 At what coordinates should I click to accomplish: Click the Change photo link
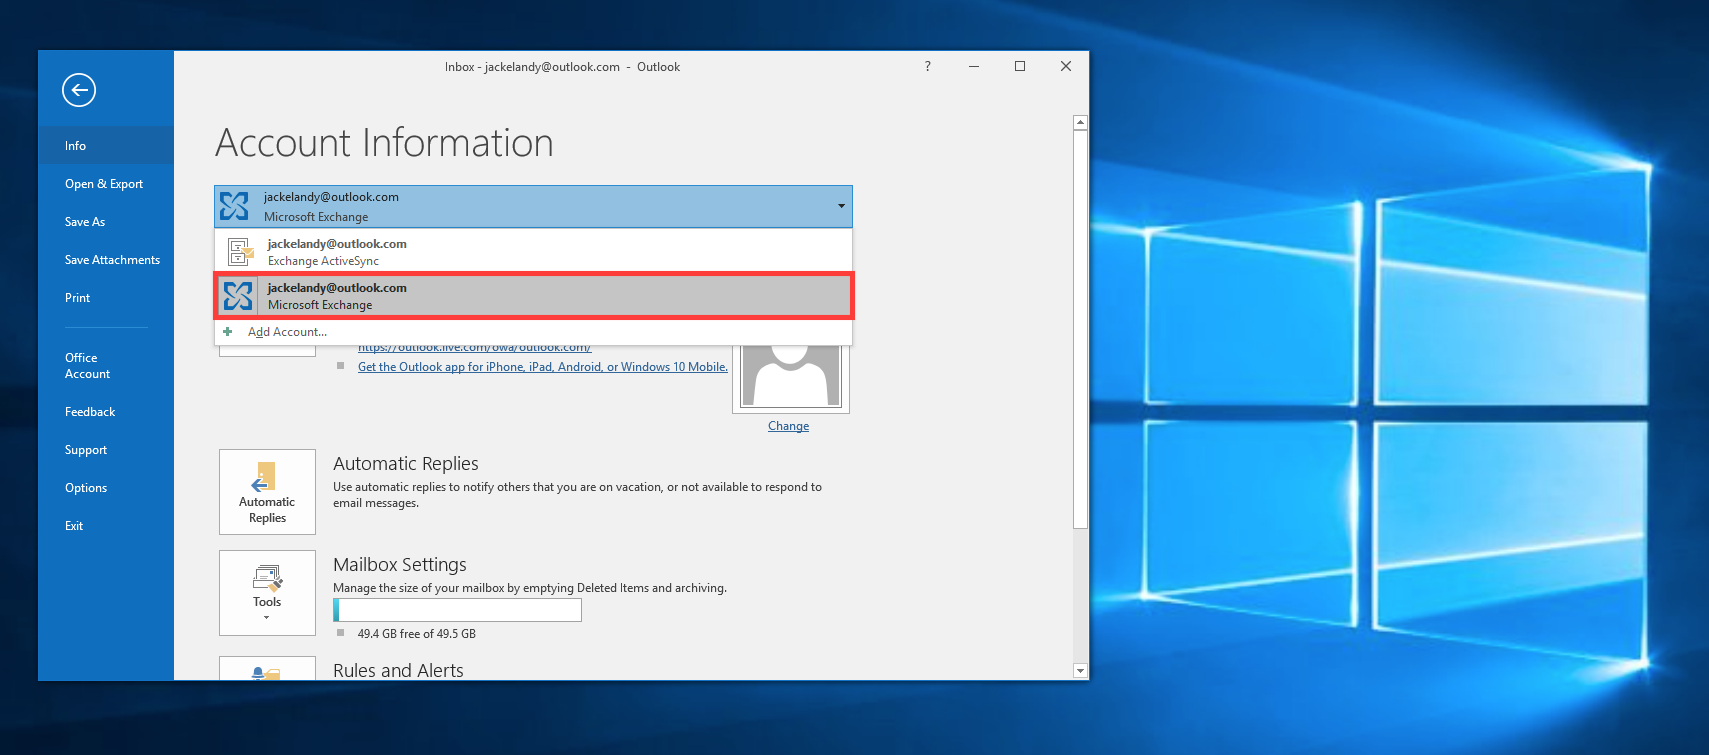(x=788, y=426)
